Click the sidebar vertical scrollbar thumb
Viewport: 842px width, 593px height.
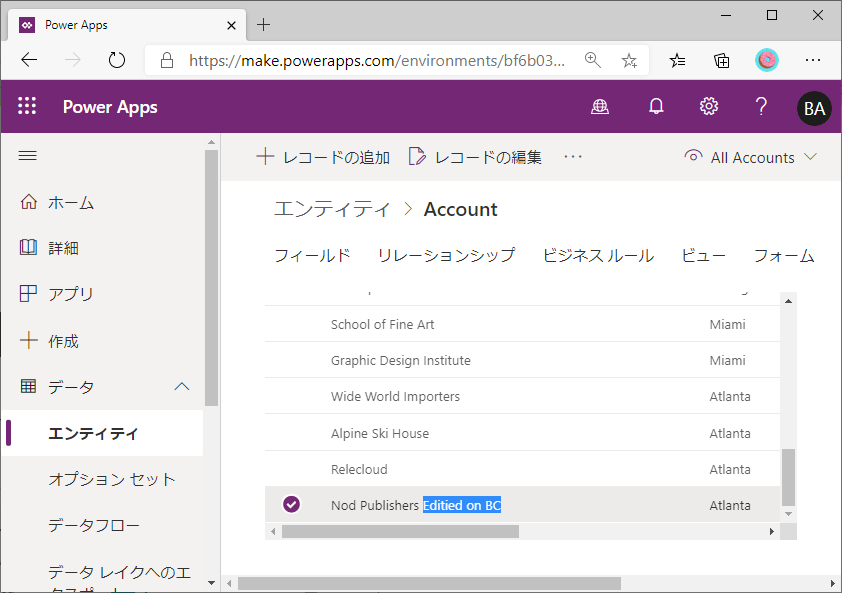(211, 278)
